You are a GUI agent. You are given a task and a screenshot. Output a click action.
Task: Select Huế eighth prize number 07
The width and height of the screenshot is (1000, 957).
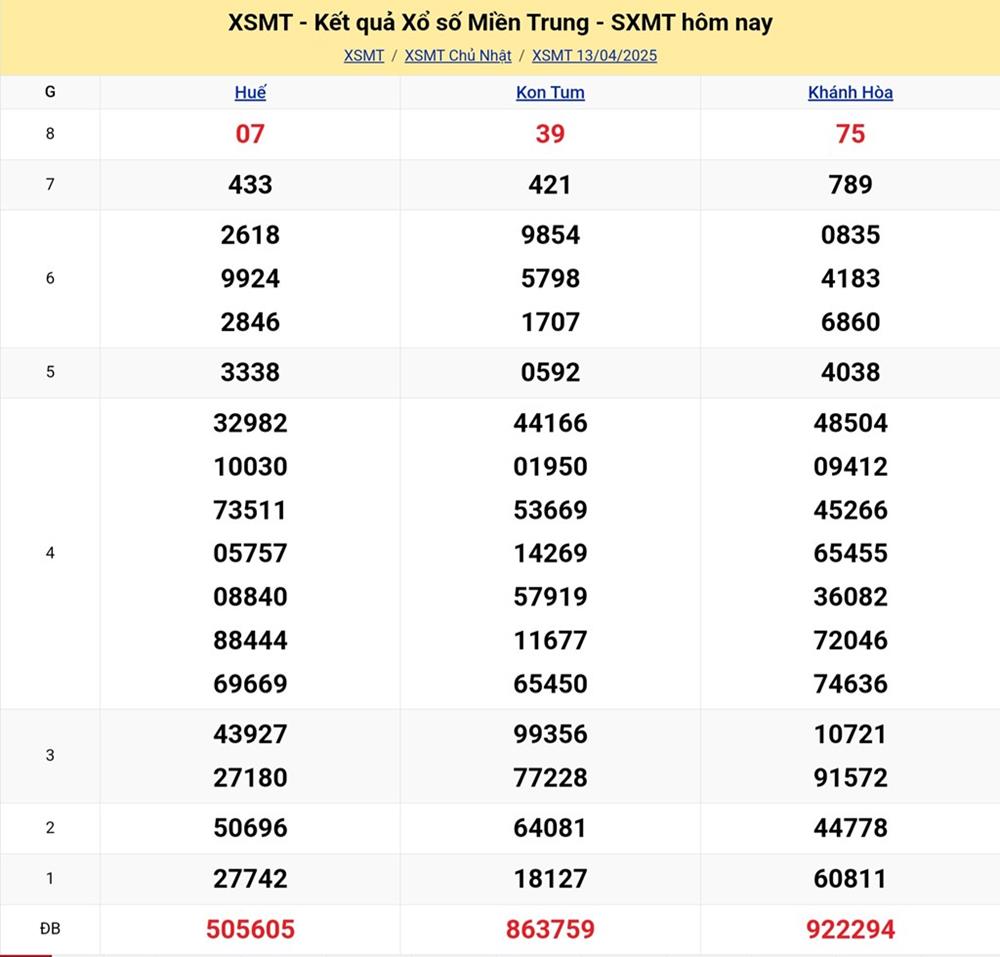pyautogui.click(x=250, y=134)
